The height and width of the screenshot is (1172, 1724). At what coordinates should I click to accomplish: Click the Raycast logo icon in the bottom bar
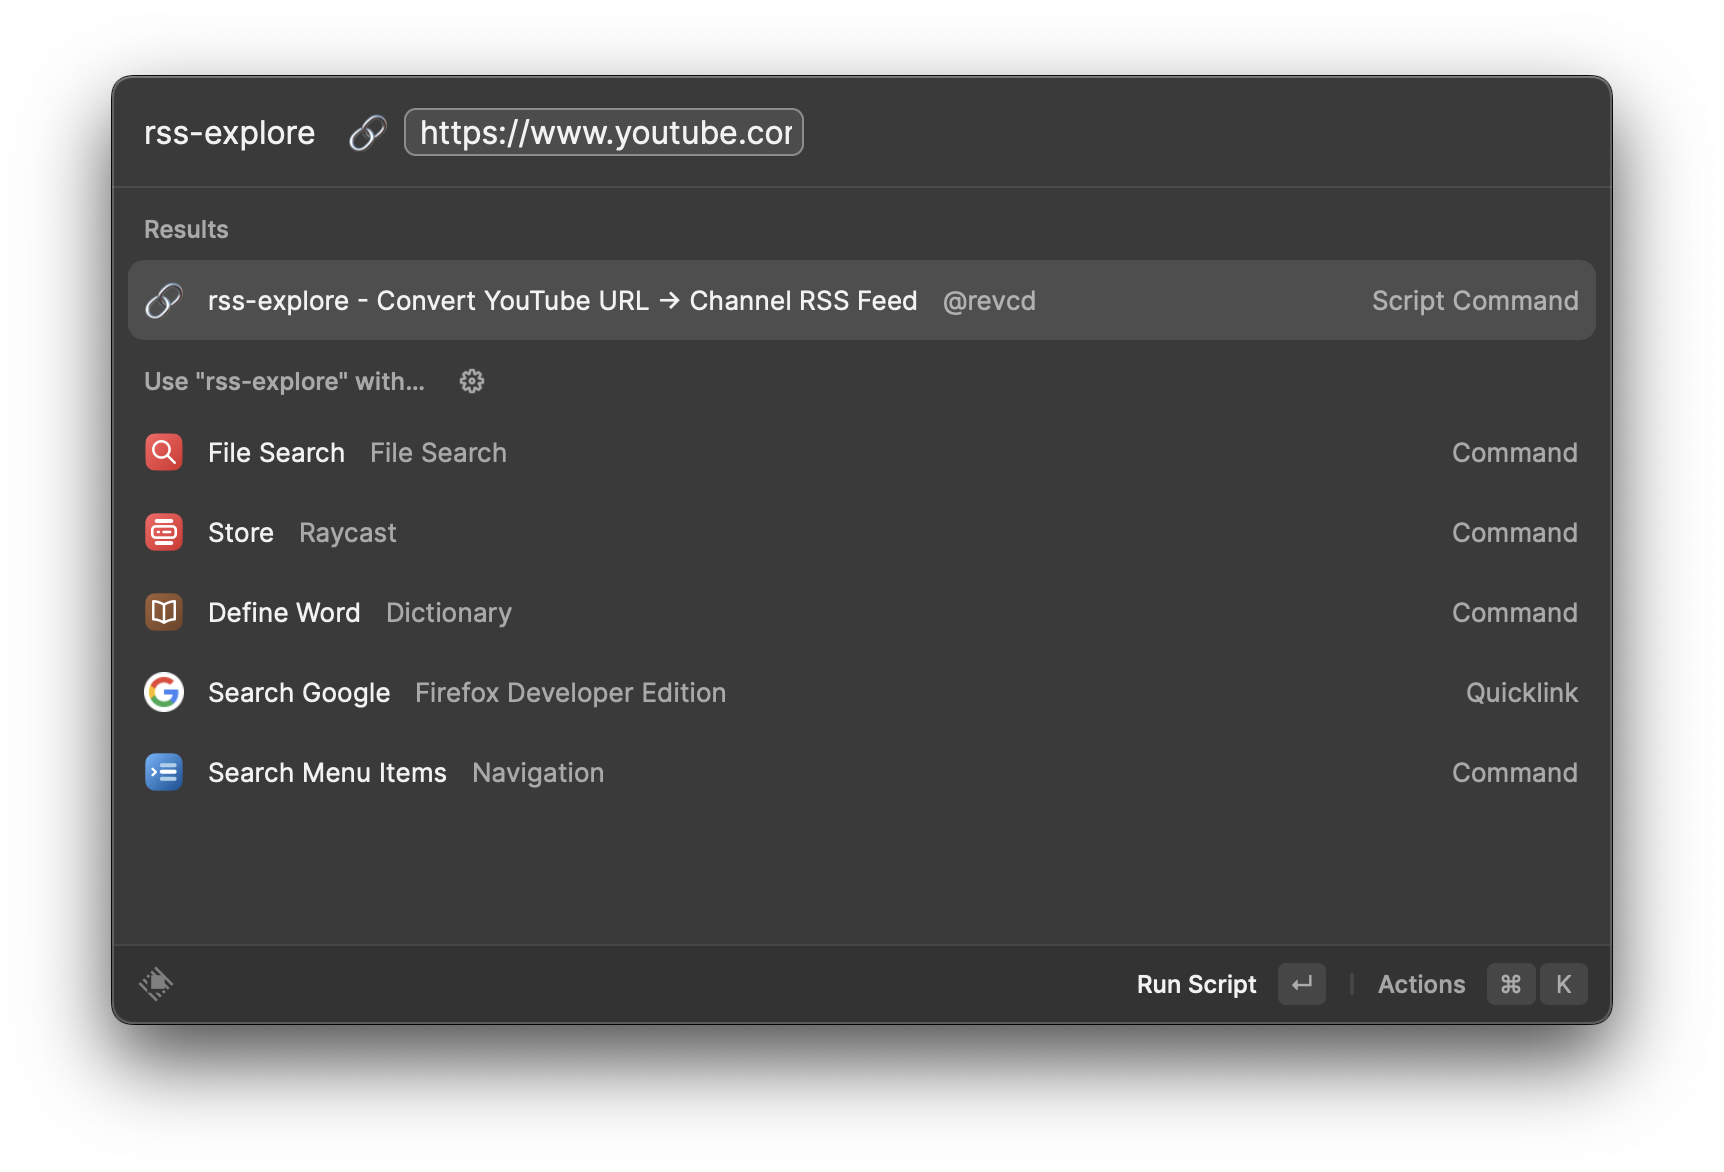(156, 984)
